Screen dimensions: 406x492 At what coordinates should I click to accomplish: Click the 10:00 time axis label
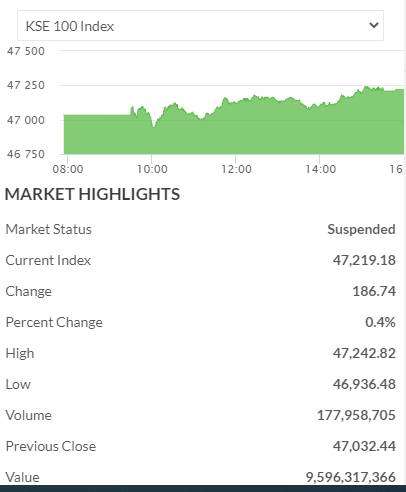point(152,169)
